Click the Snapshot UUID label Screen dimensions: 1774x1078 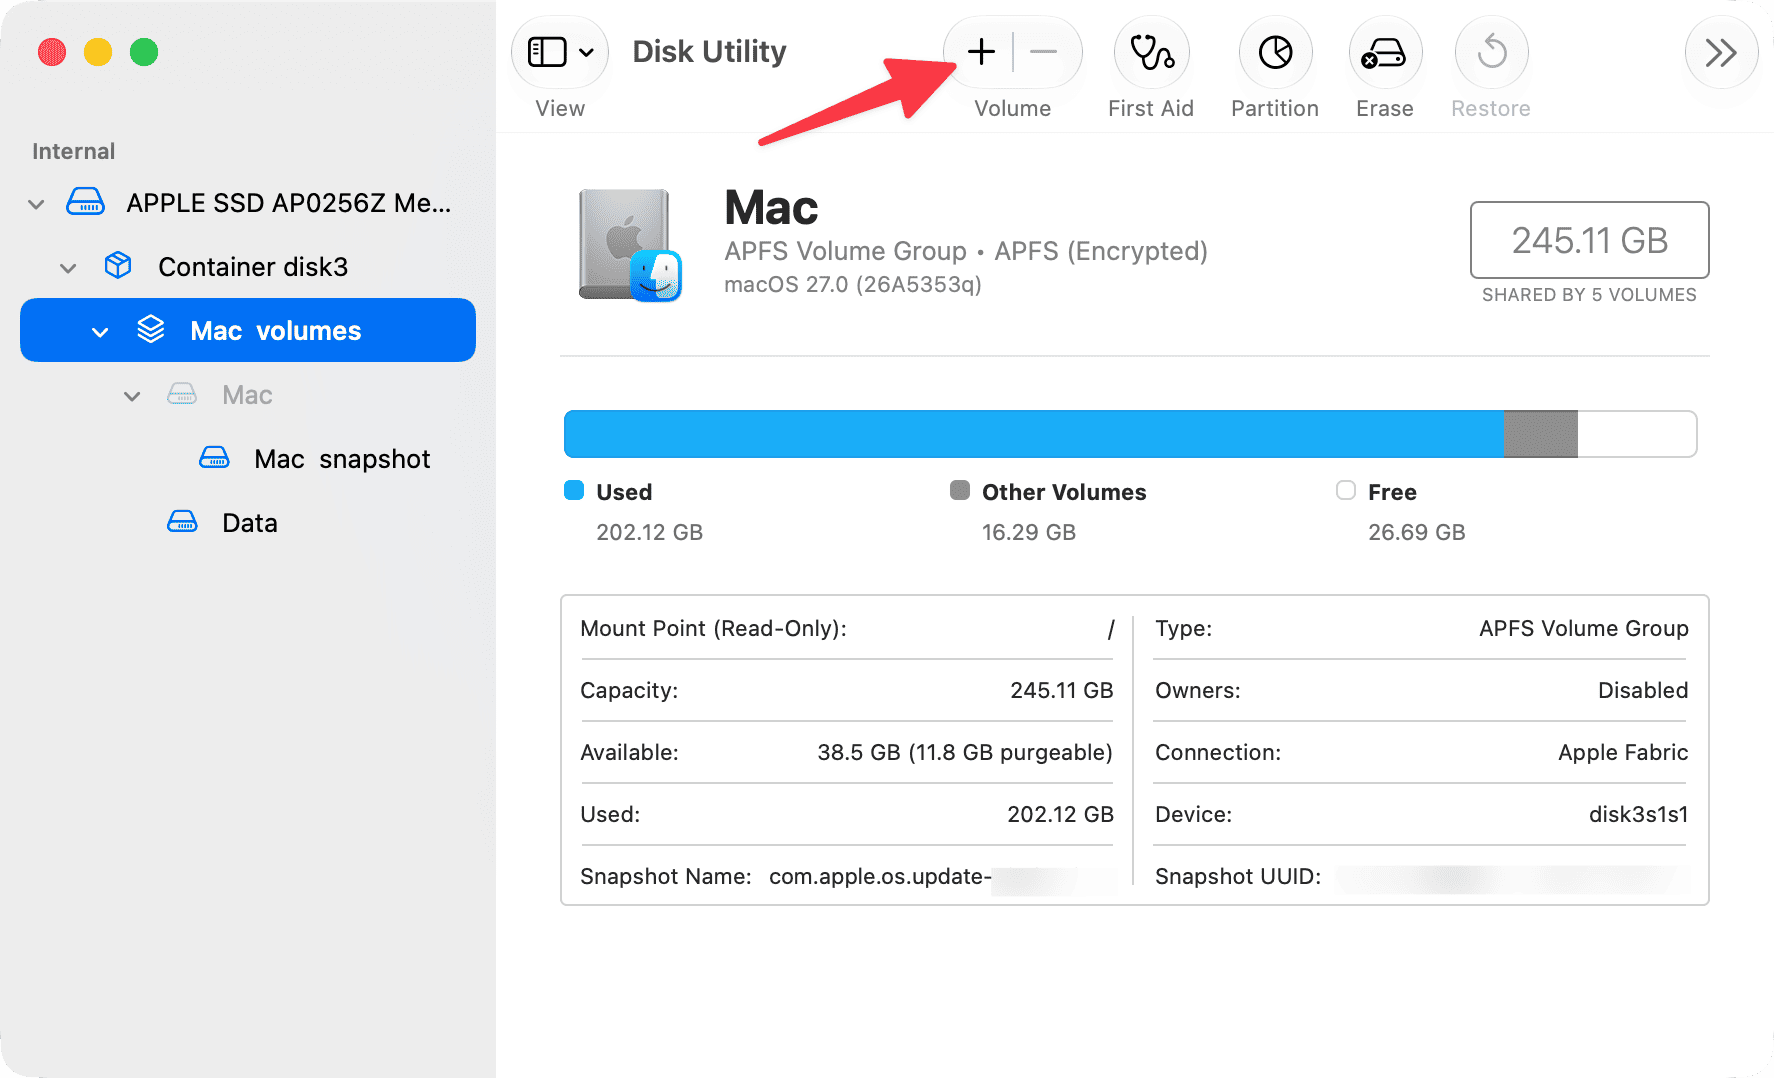pos(1238,876)
